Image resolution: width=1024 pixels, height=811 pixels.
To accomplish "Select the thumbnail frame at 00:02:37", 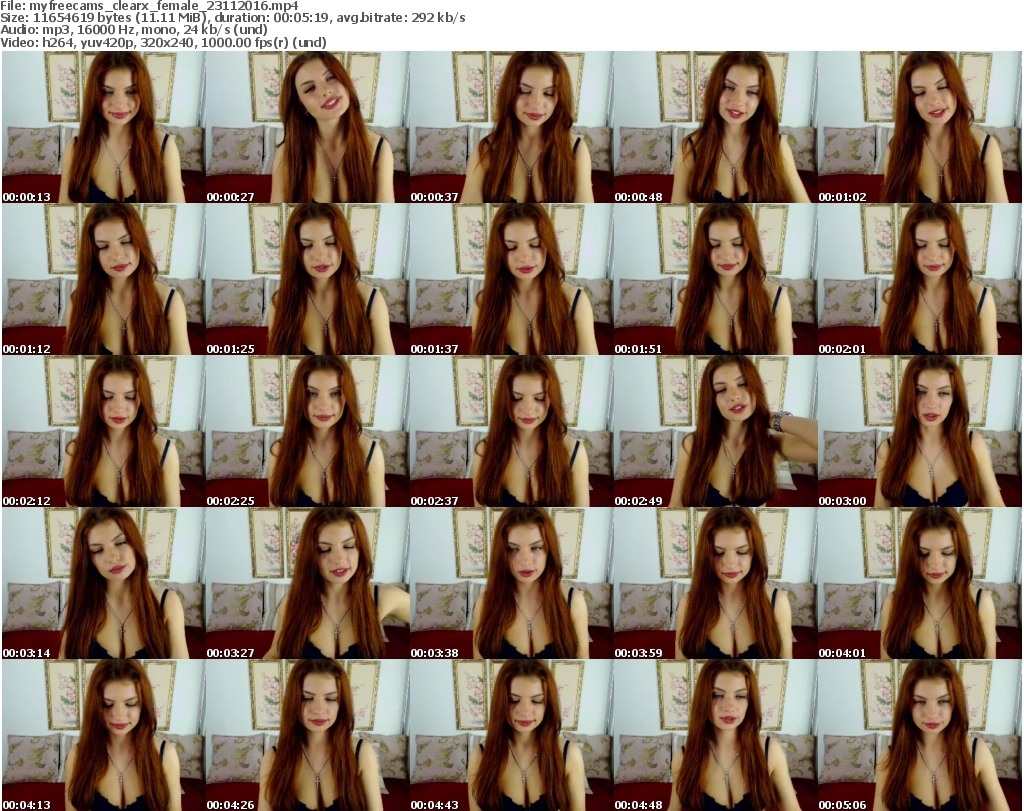I will 511,431.
